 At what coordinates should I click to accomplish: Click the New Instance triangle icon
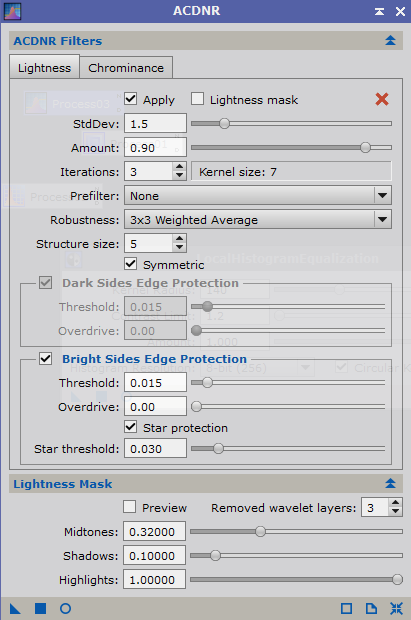pyautogui.click(x=15, y=609)
